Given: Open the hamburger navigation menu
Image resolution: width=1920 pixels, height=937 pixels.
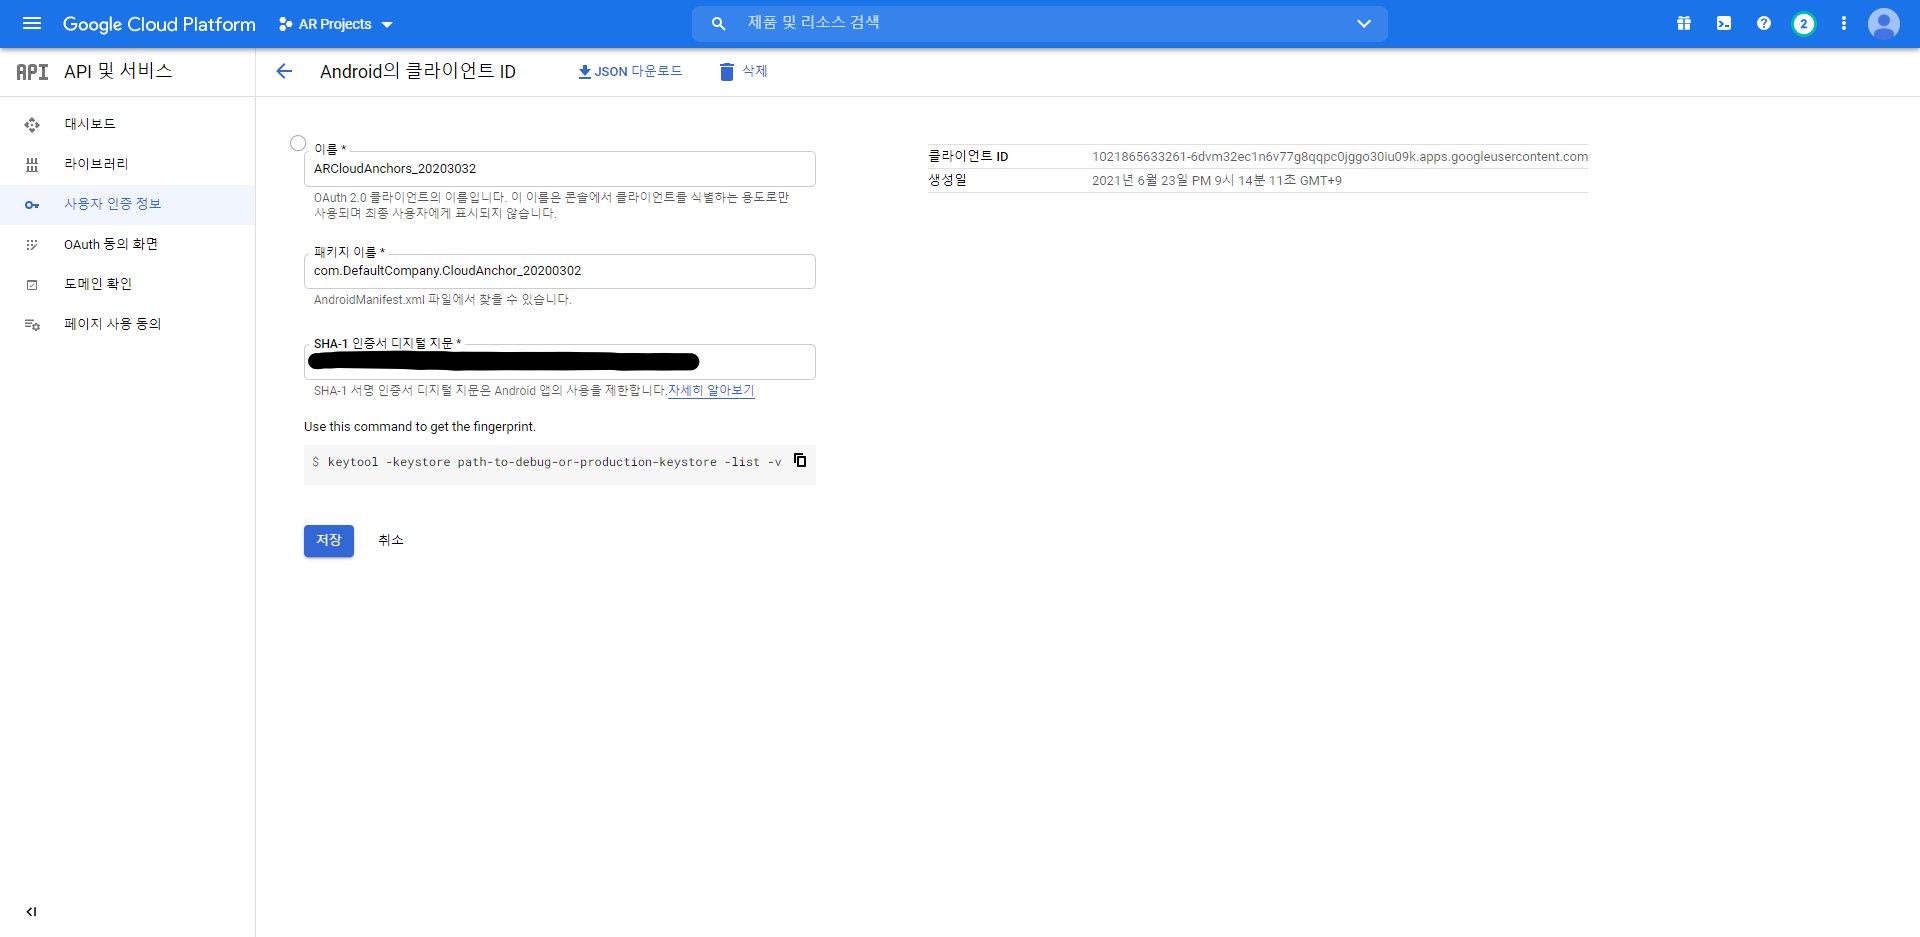Looking at the screenshot, I should tap(32, 23).
